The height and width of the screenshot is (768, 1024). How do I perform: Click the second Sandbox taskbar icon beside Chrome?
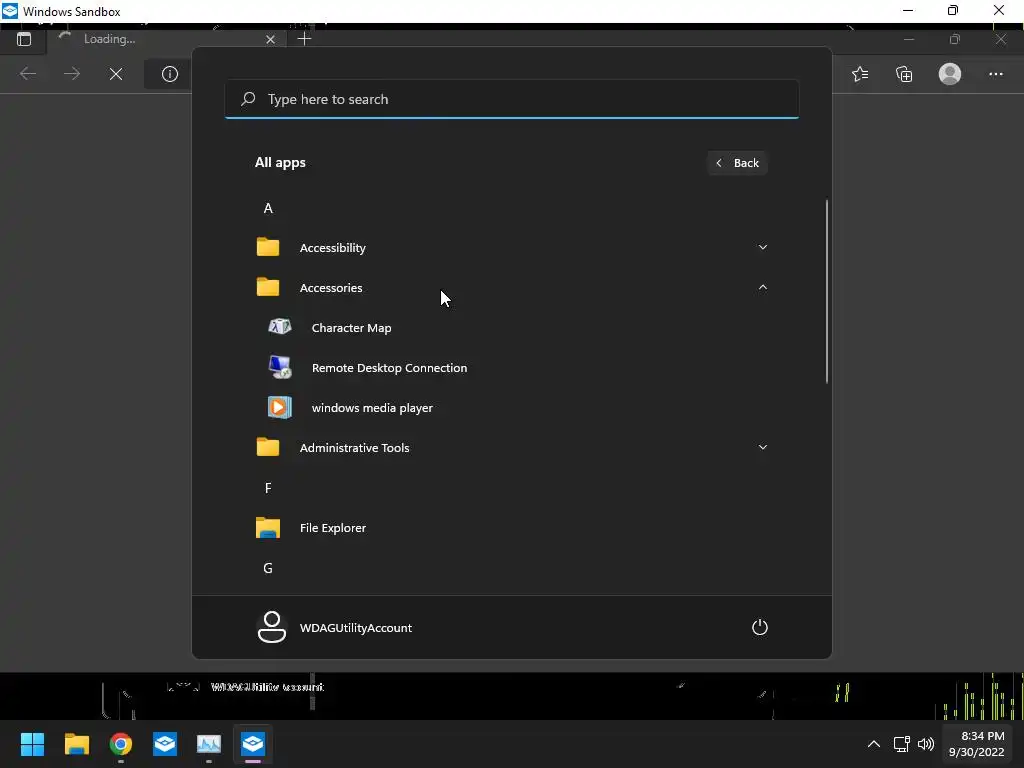click(165, 744)
